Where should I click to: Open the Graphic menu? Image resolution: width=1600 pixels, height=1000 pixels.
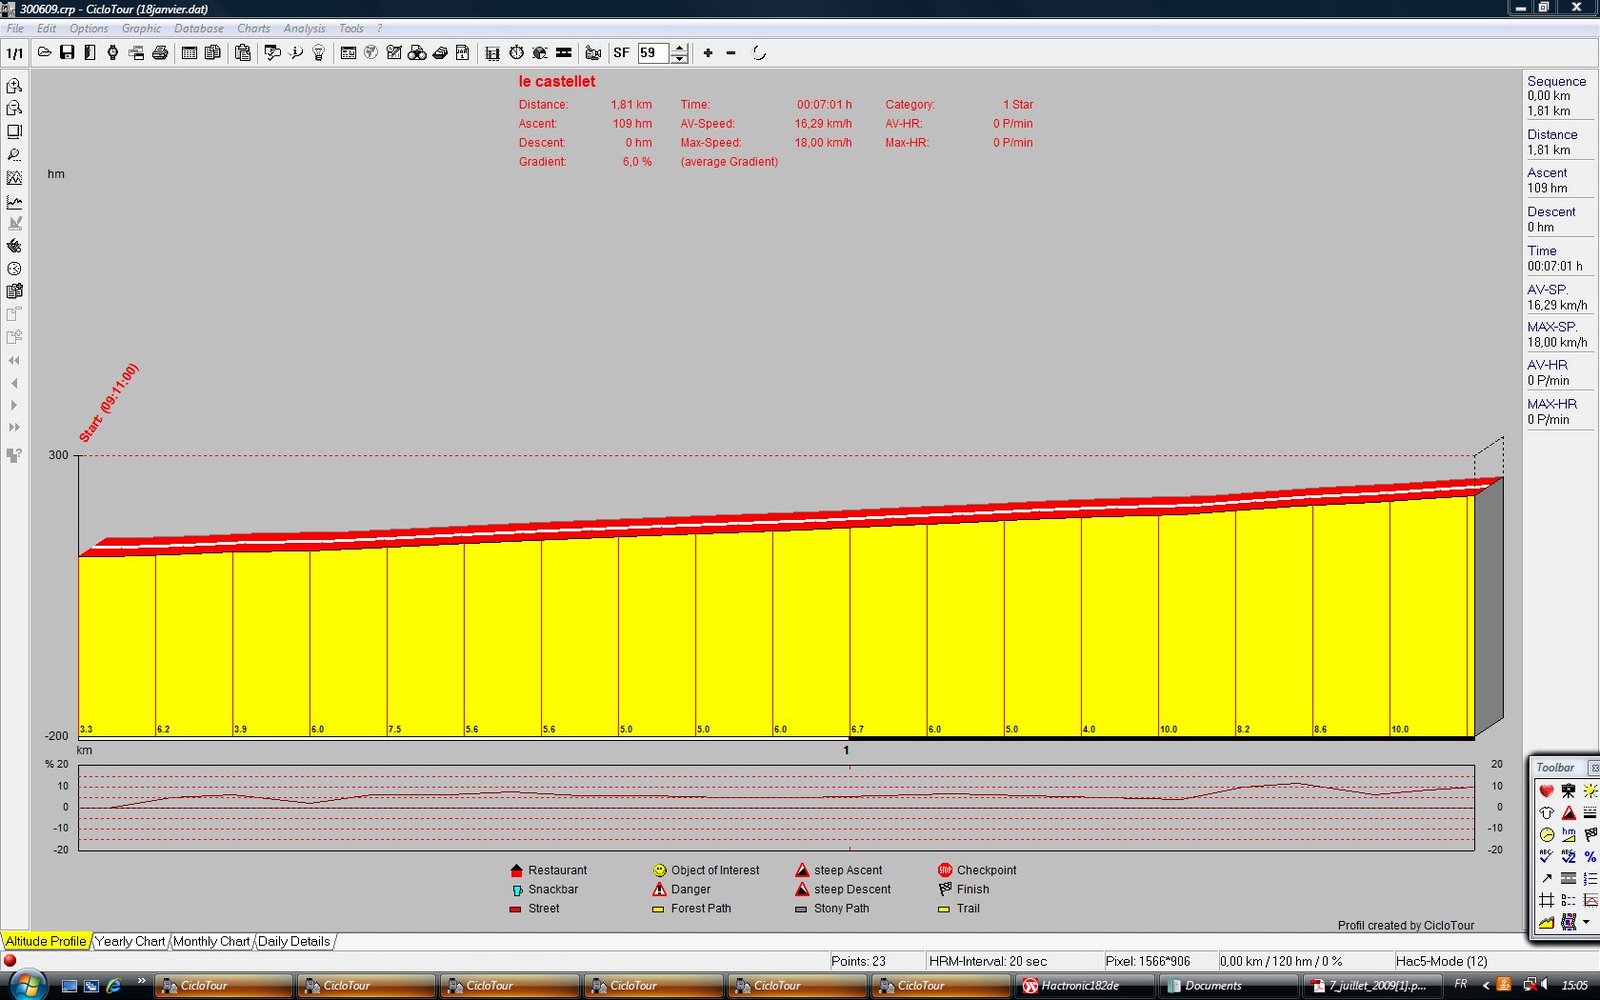coord(141,28)
